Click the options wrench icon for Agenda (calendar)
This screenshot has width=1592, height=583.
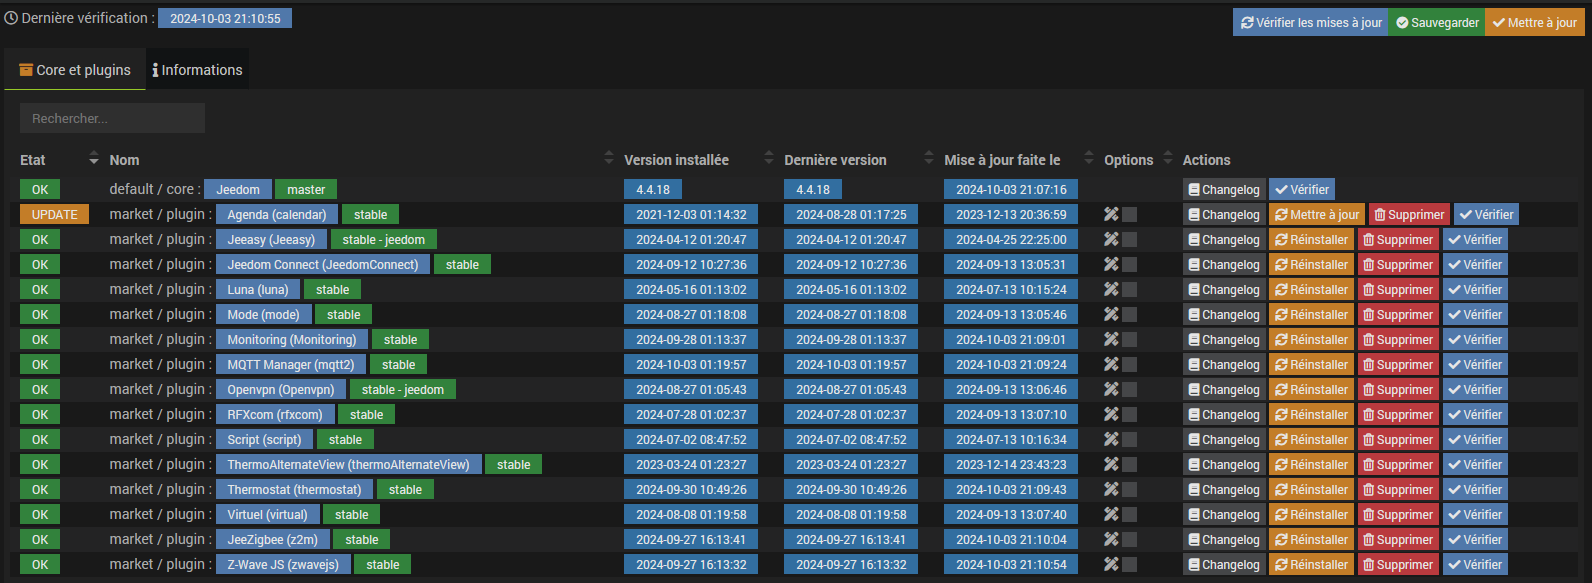pos(1111,214)
